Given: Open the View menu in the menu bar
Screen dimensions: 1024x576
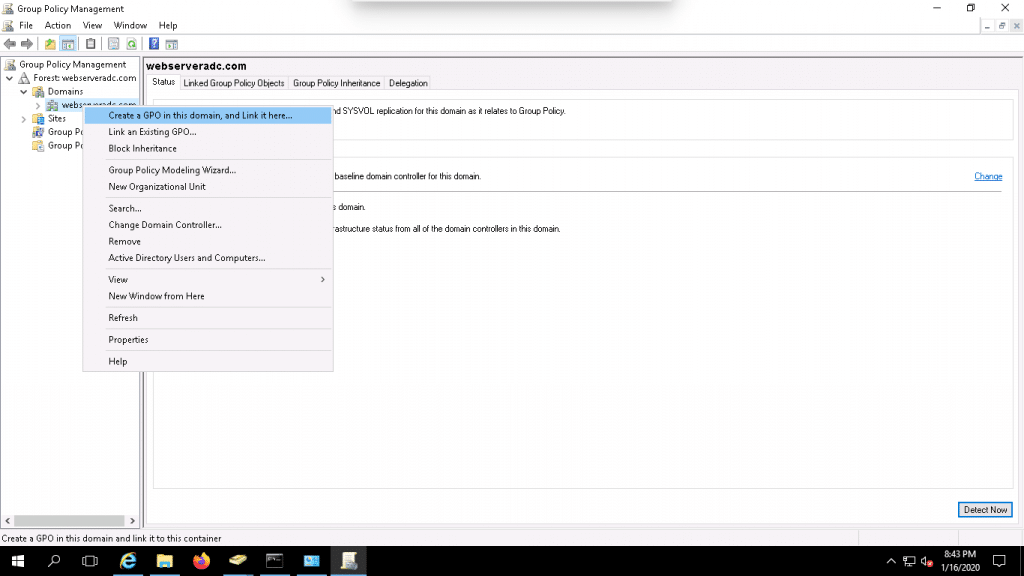Looking at the screenshot, I should (92, 25).
